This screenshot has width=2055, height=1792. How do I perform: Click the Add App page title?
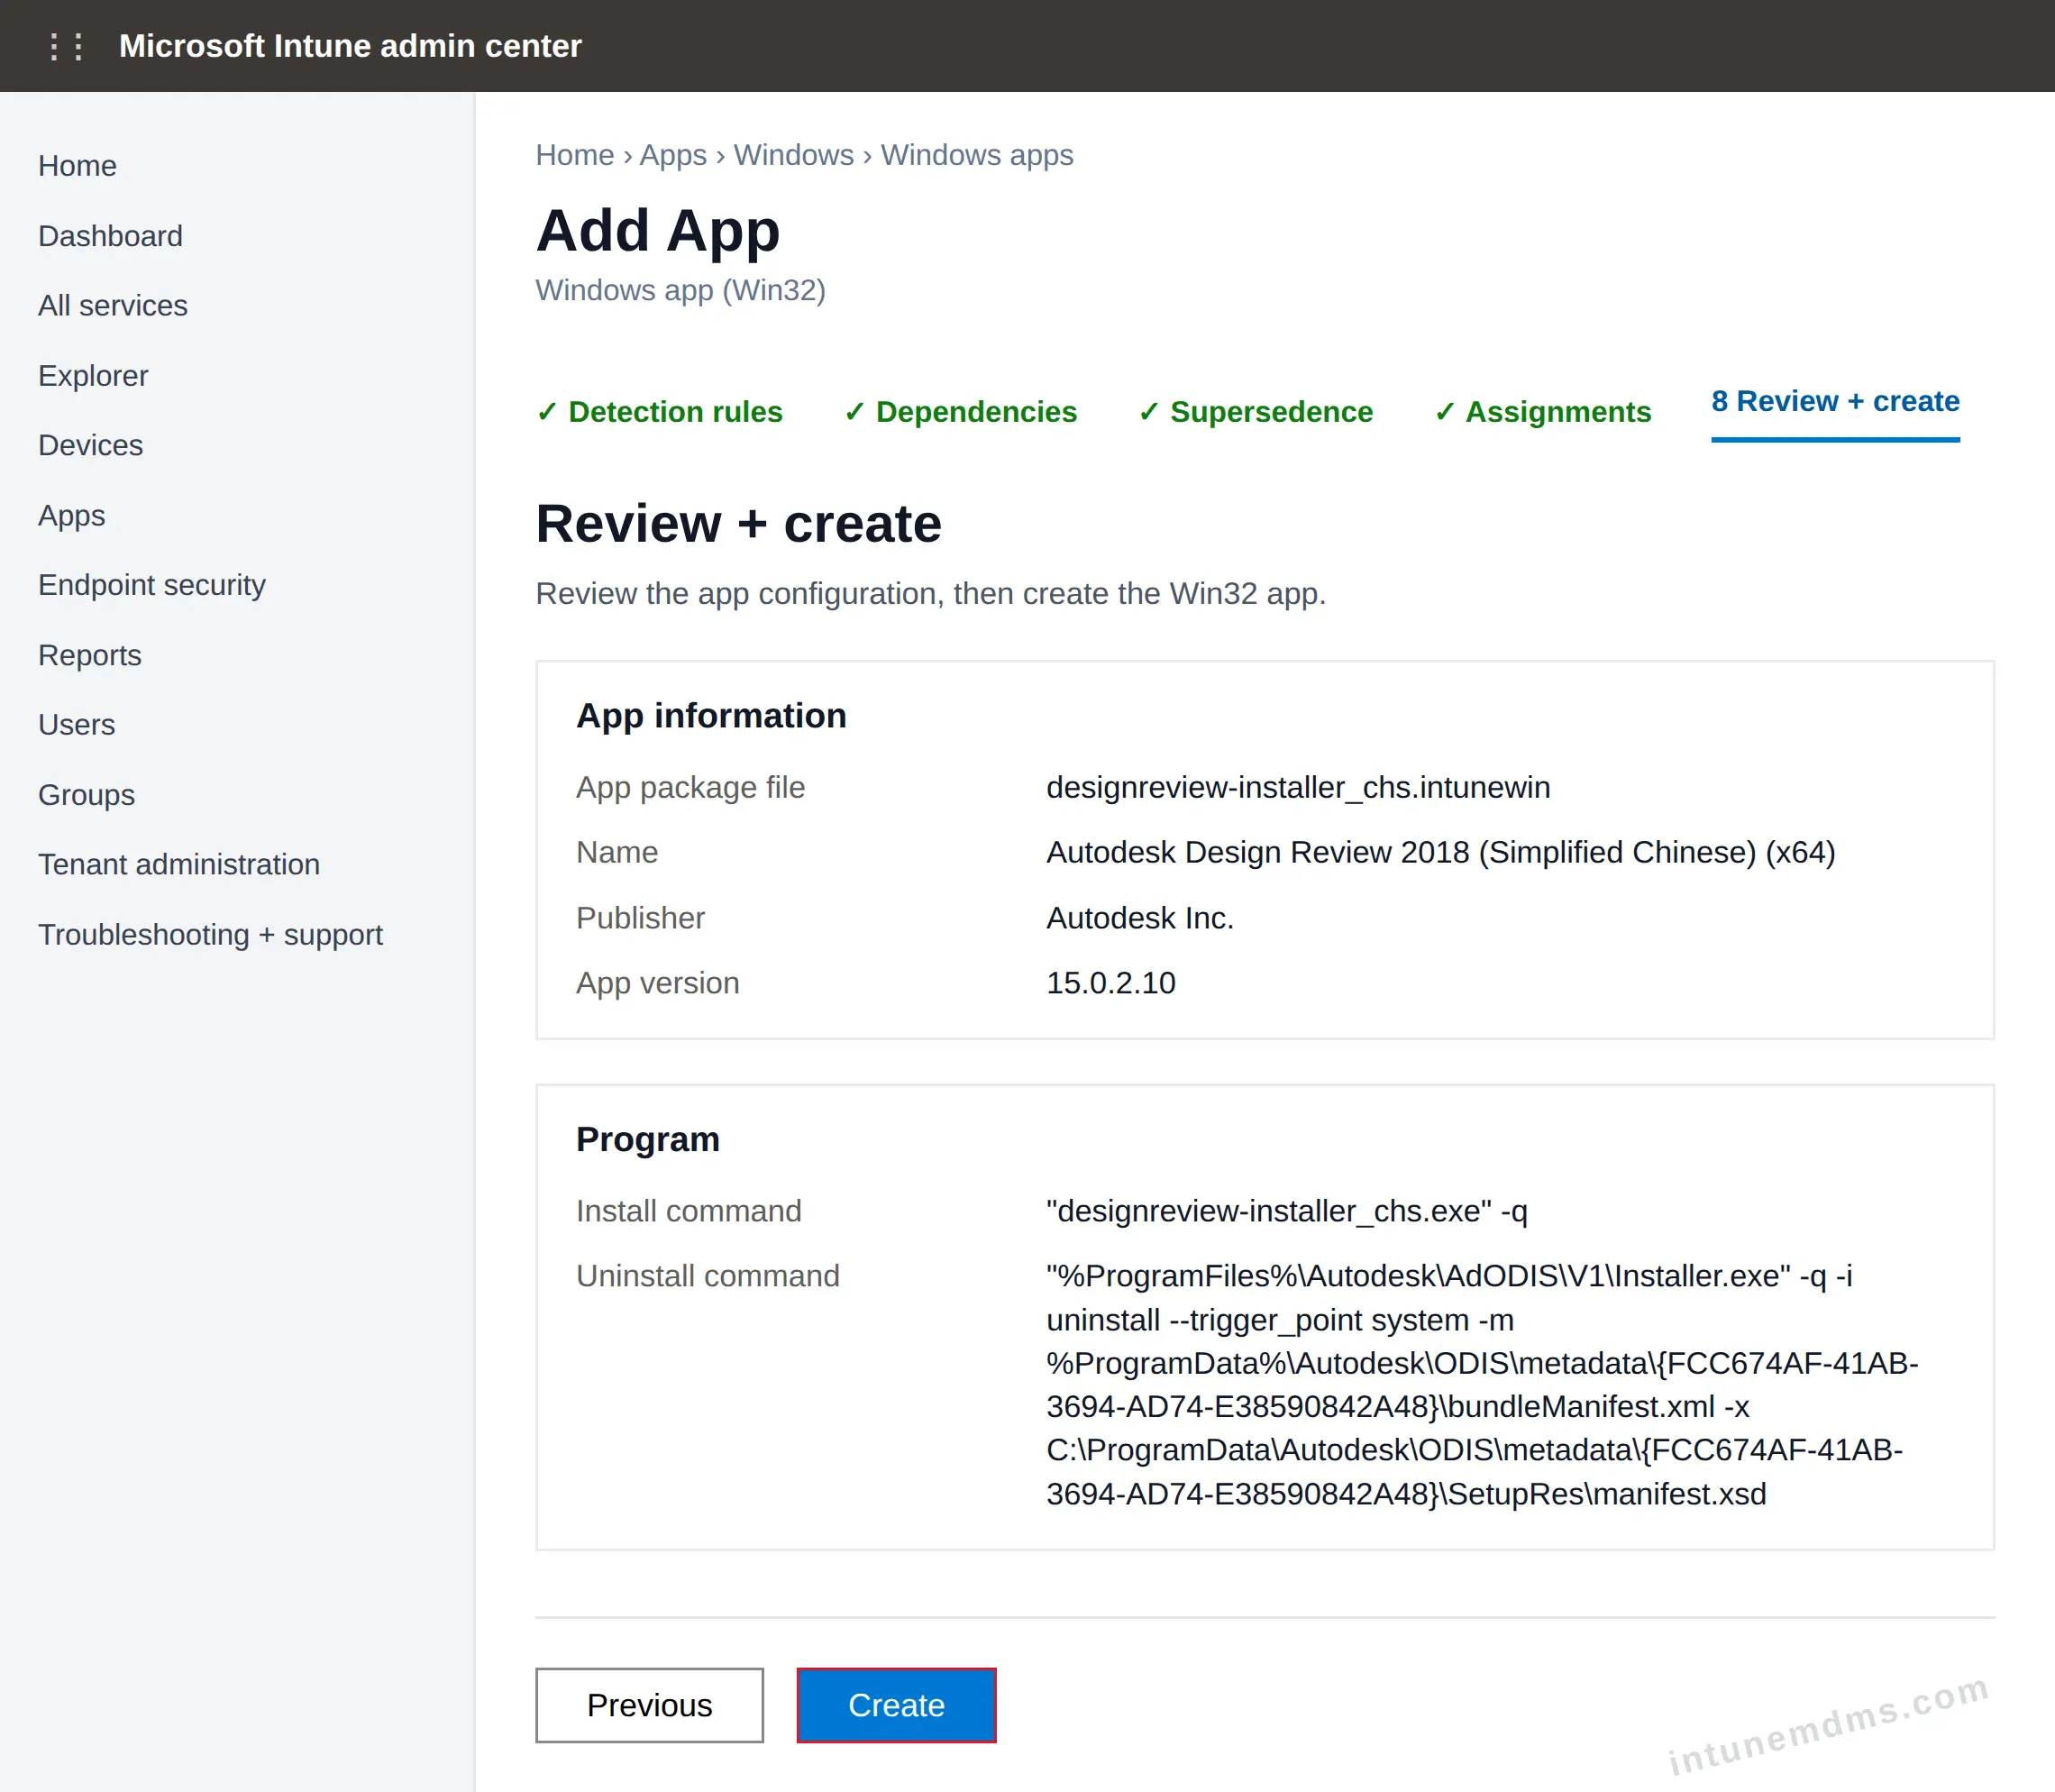click(x=658, y=231)
